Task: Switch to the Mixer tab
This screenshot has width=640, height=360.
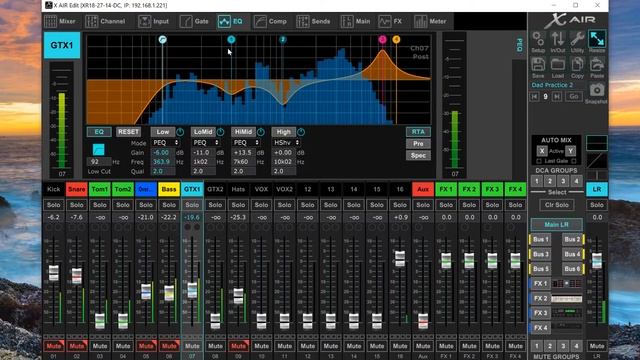Action: pyautogui.click(x=60, y=21)
